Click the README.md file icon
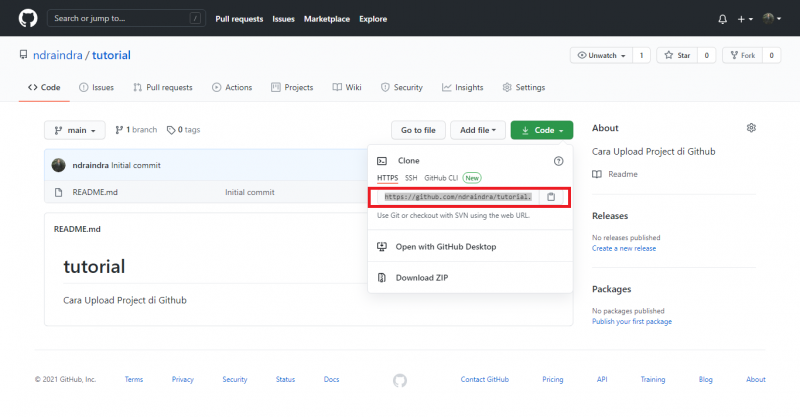Viewport: 800px width, 417px height. pos(59,191)
